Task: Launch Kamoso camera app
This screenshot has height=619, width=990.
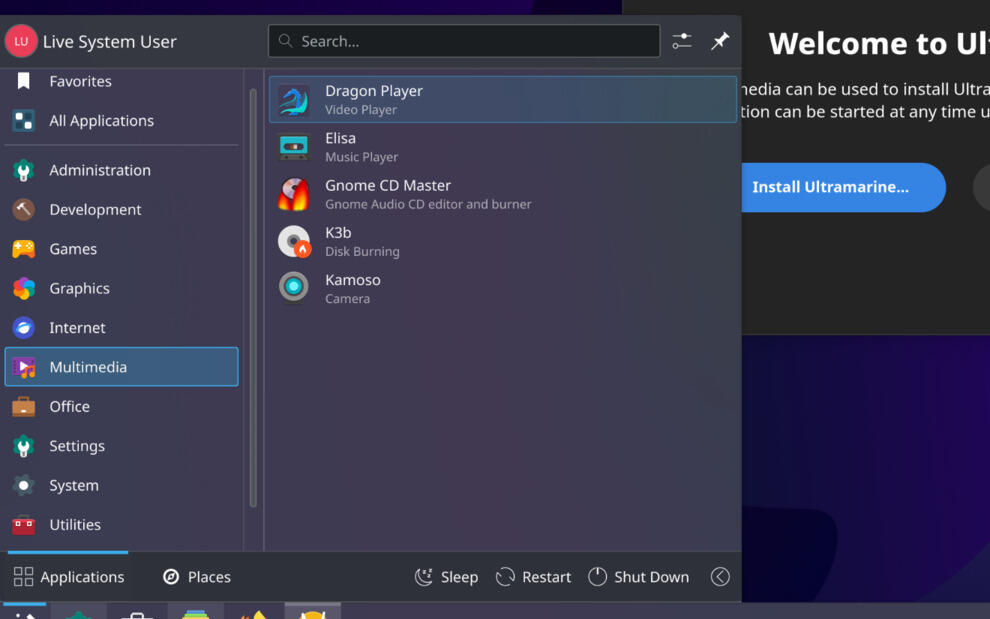Action: tap(503, 289)
